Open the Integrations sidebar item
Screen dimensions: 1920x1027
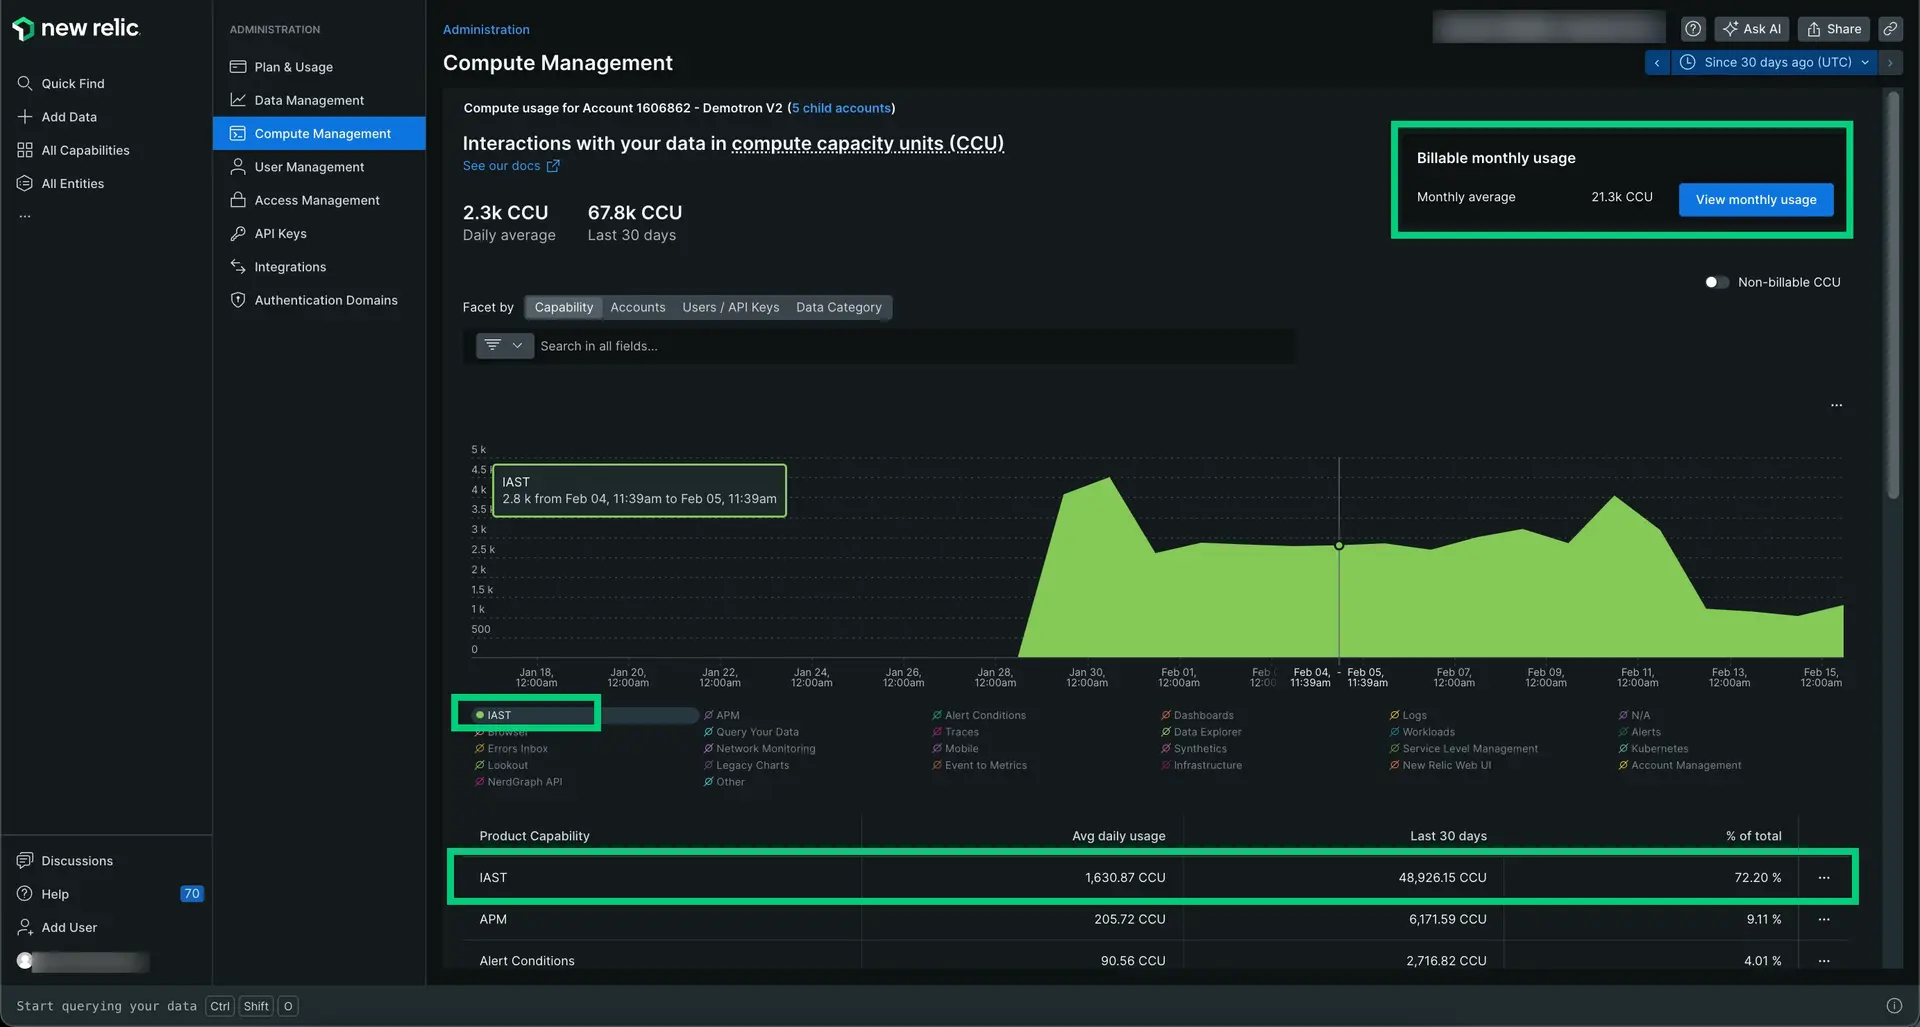[290, 267]
